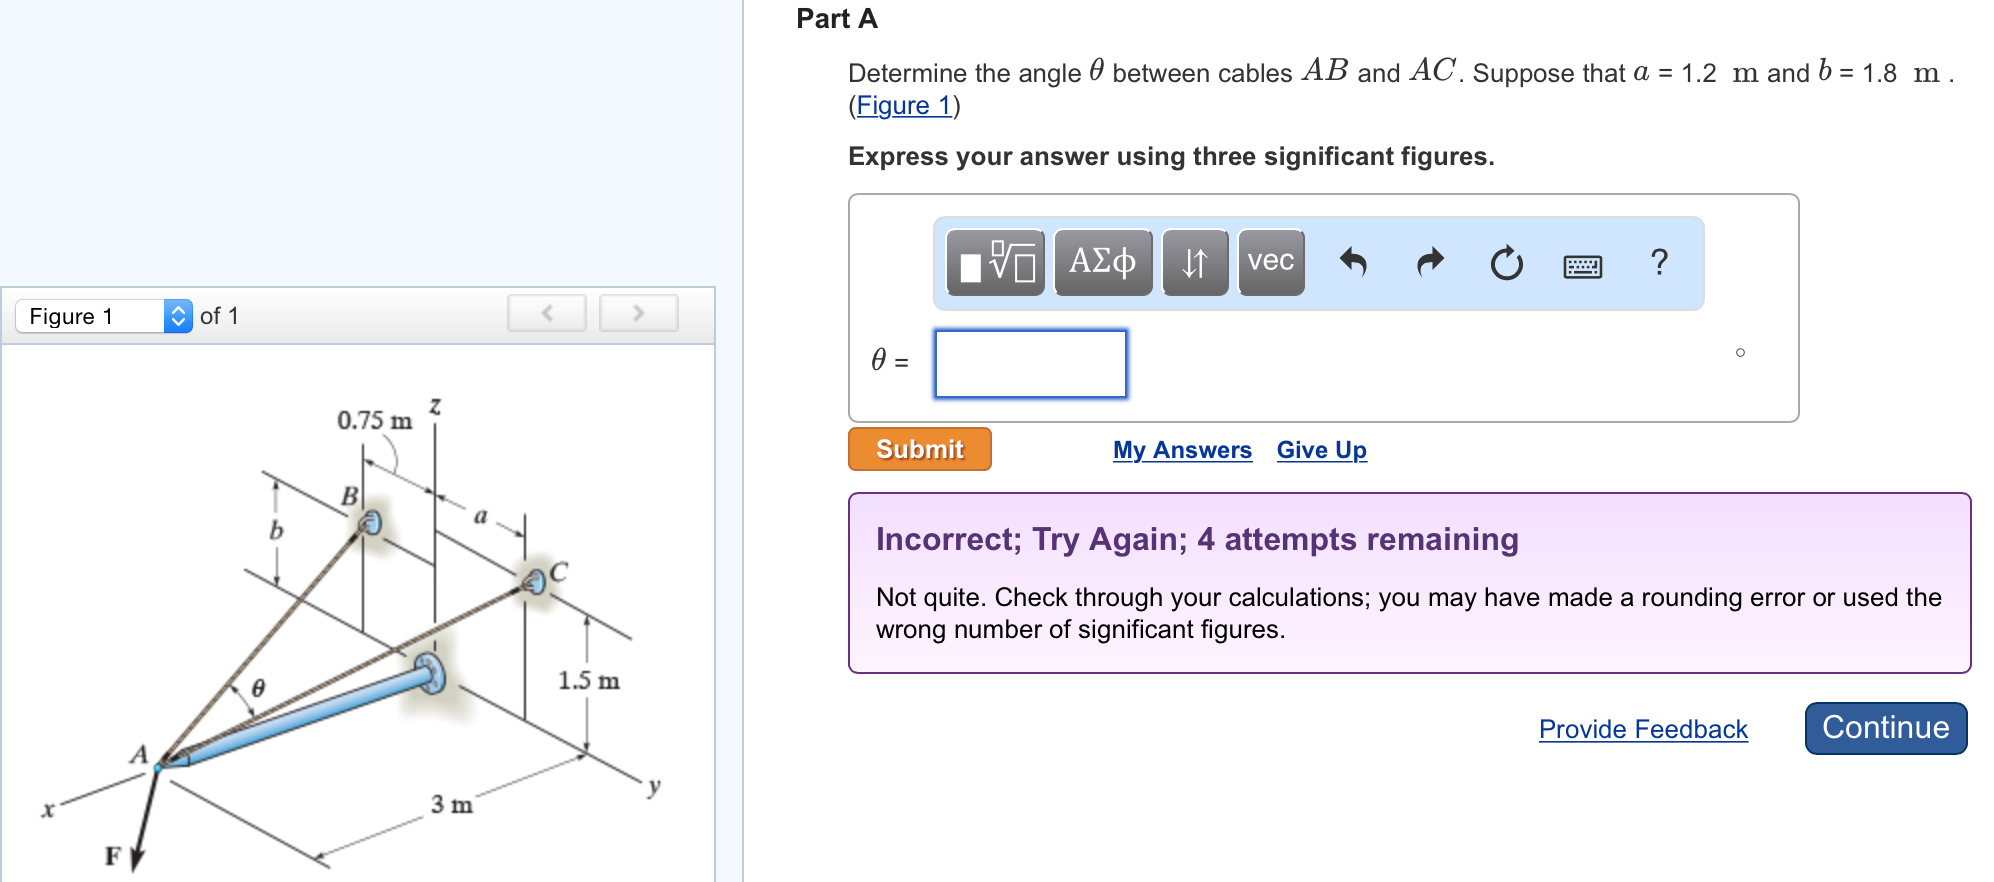Click inside the θ answer input box
Viewport: 1994px width, 882px height.
pos(1030,364)
